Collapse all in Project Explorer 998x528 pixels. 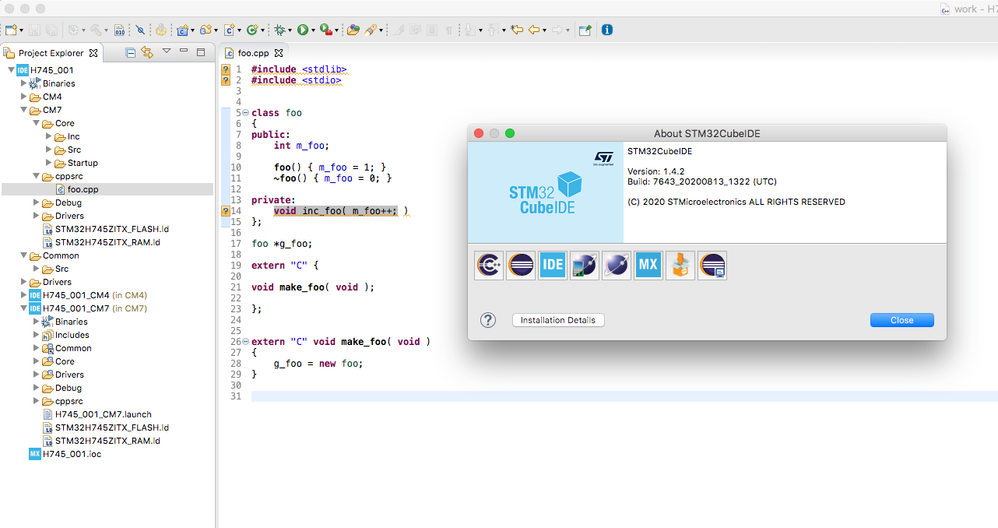[x=130, y=52]
